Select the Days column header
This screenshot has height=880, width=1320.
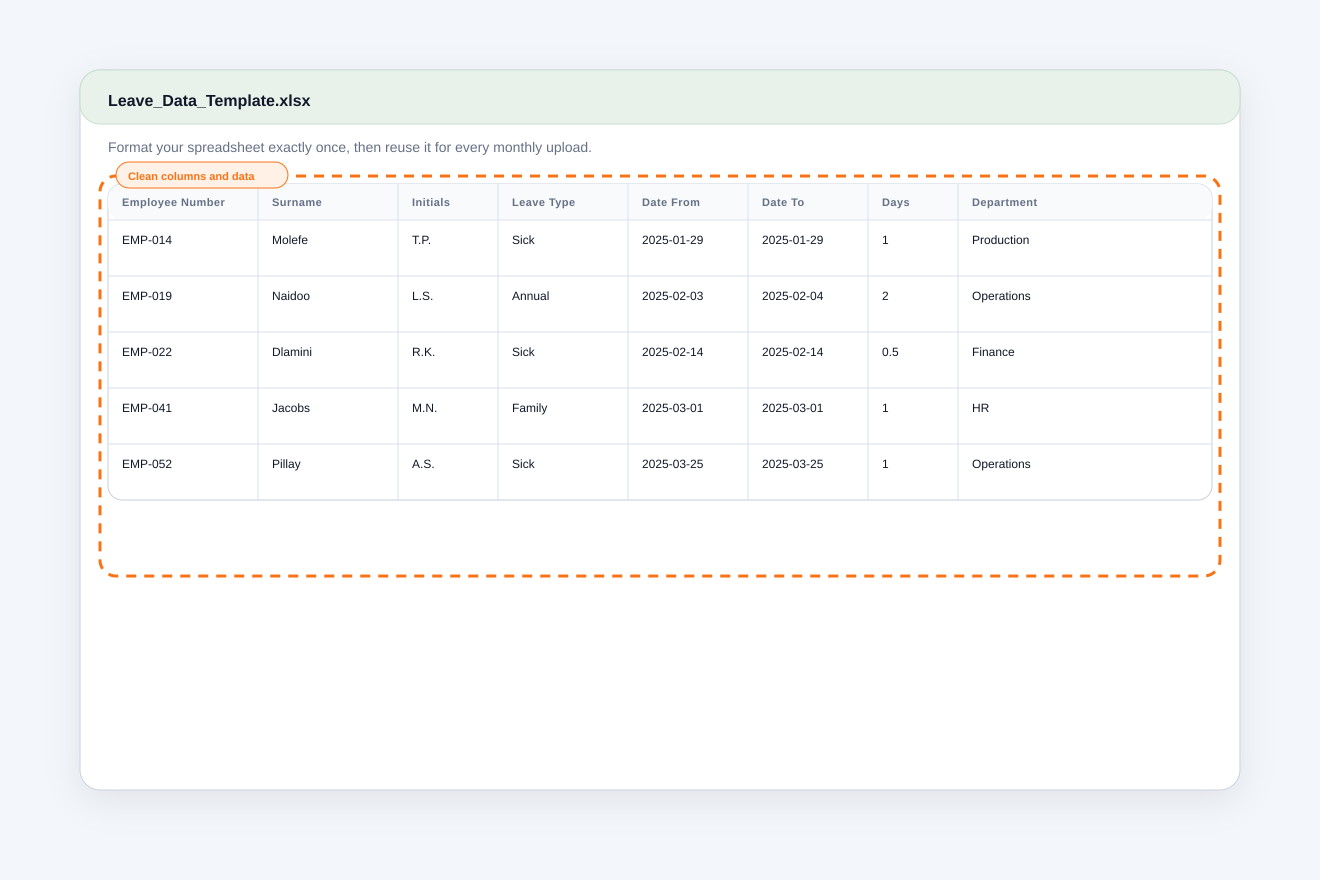click(x=913, y=202)
